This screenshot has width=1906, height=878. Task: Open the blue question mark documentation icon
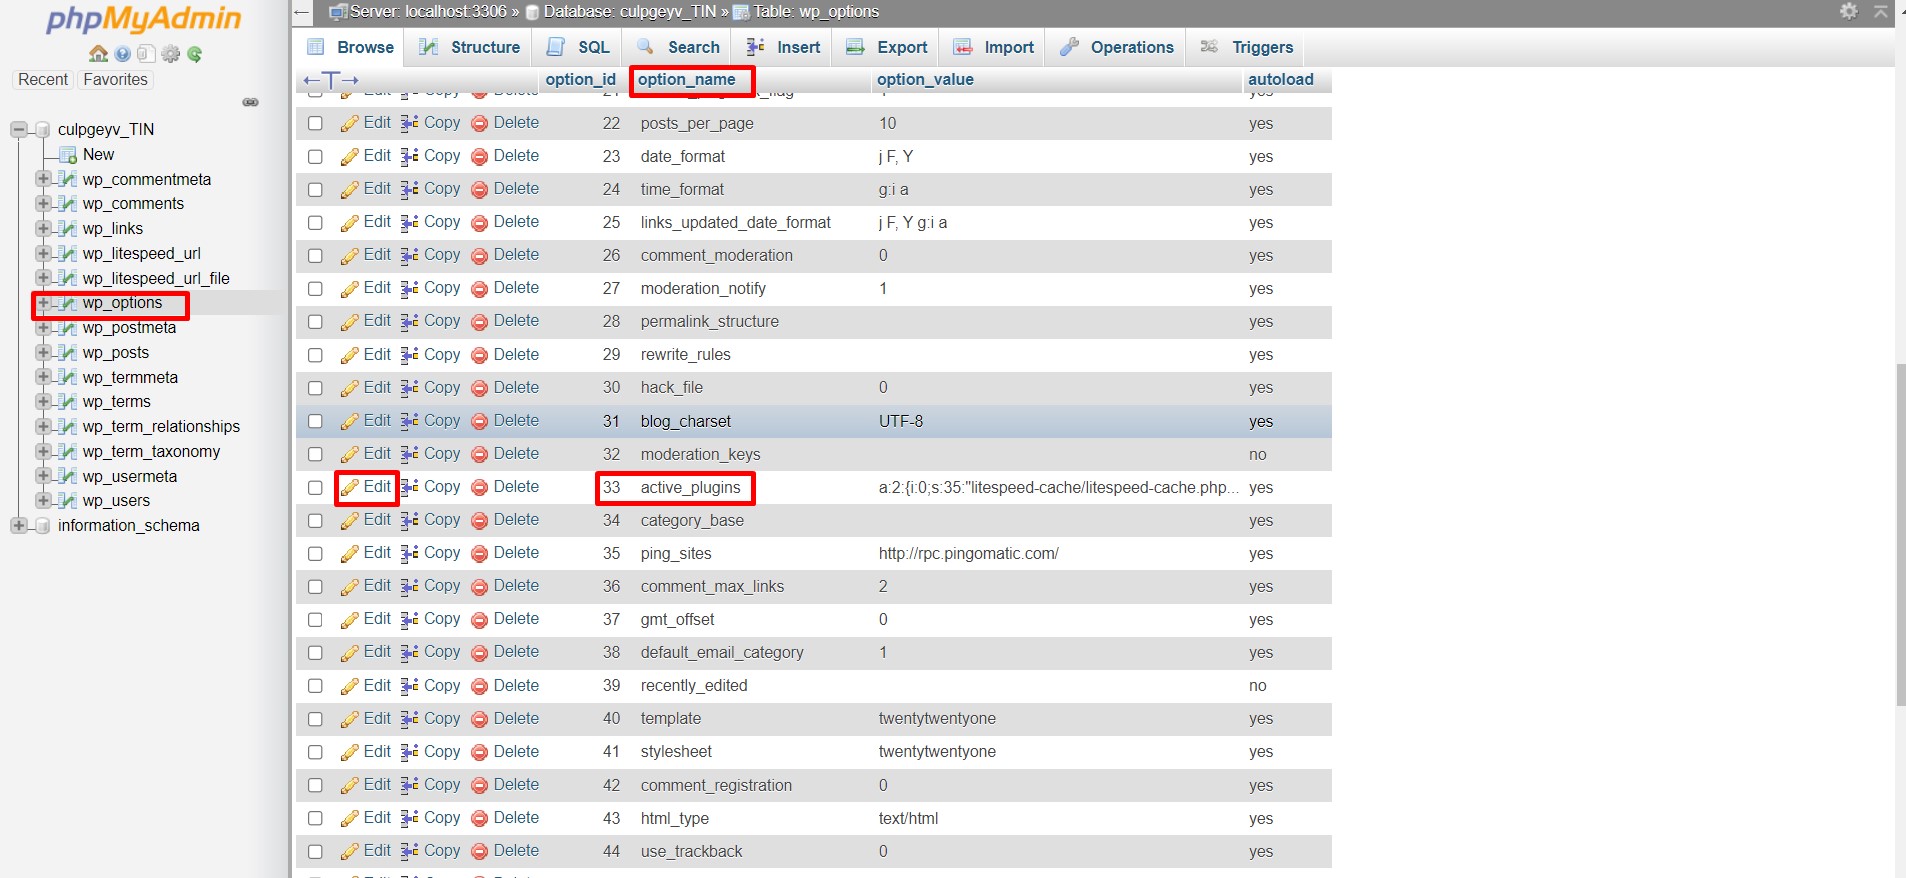pos(122,54)
